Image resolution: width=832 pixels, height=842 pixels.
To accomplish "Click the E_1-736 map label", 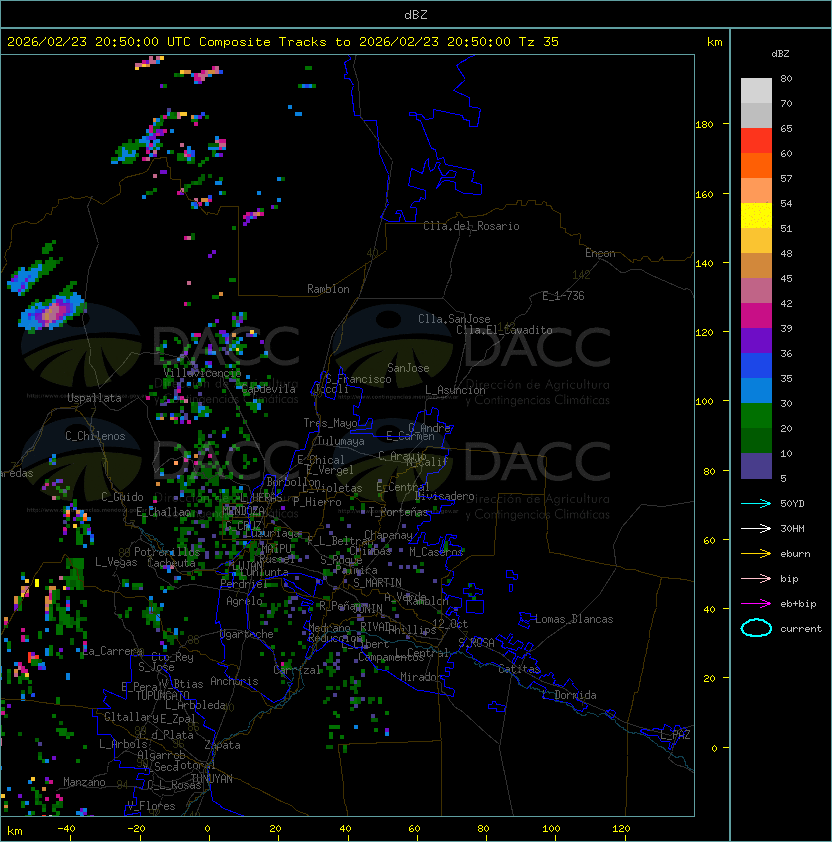I will pos(563,296).
